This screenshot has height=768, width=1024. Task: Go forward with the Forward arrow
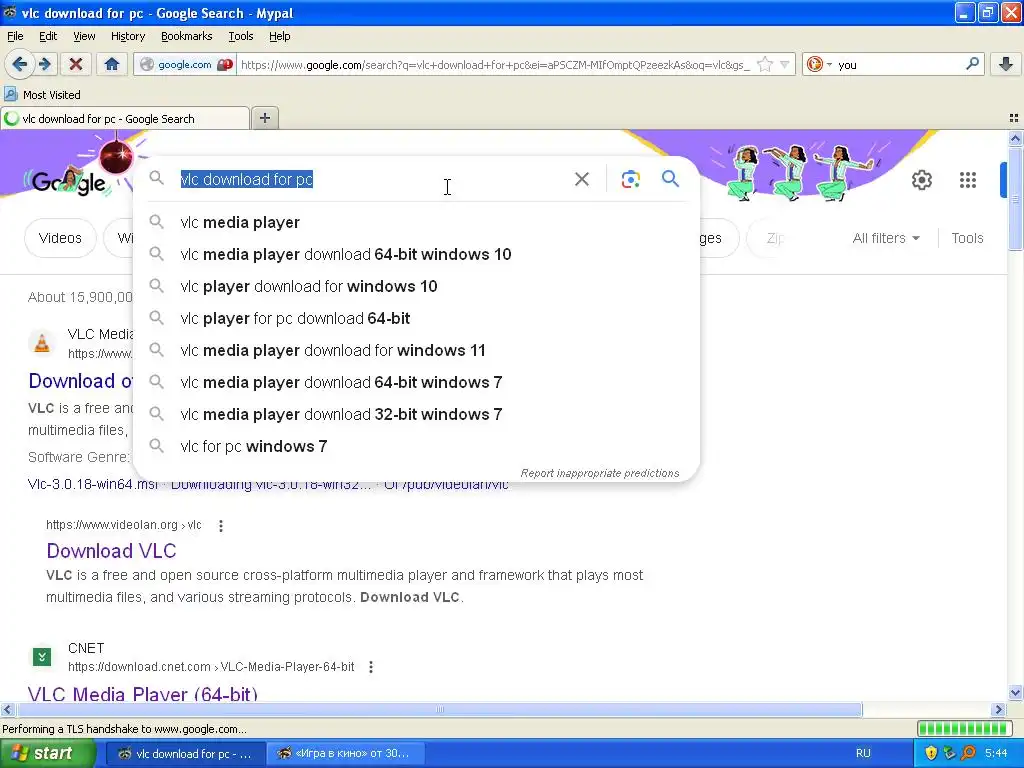(x=44, y=64)
